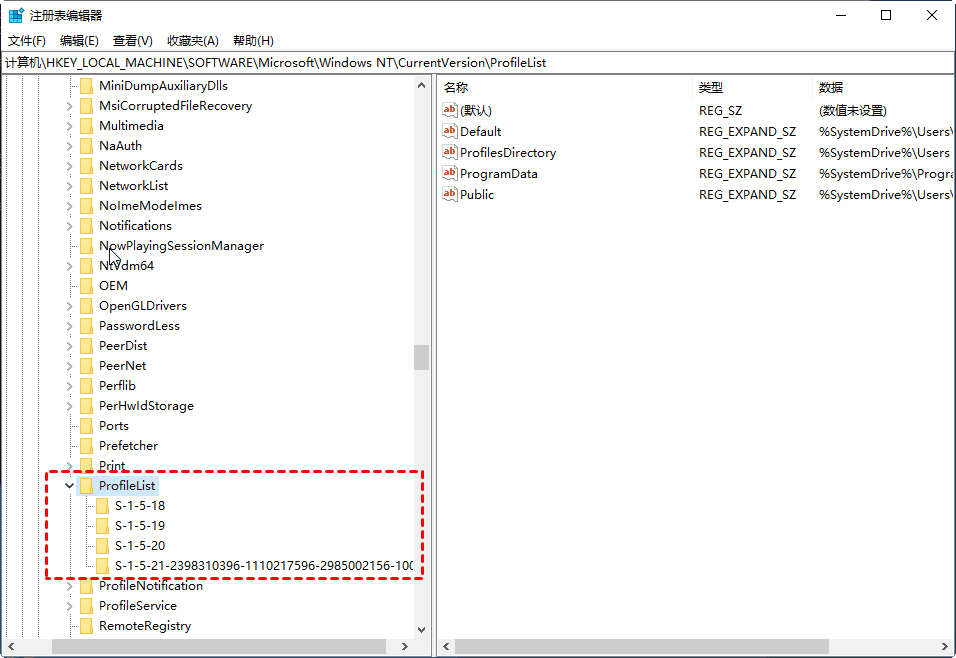Expand the Perflib key chevron
This screenshot has width=956, height=658.
click(69, 385)
